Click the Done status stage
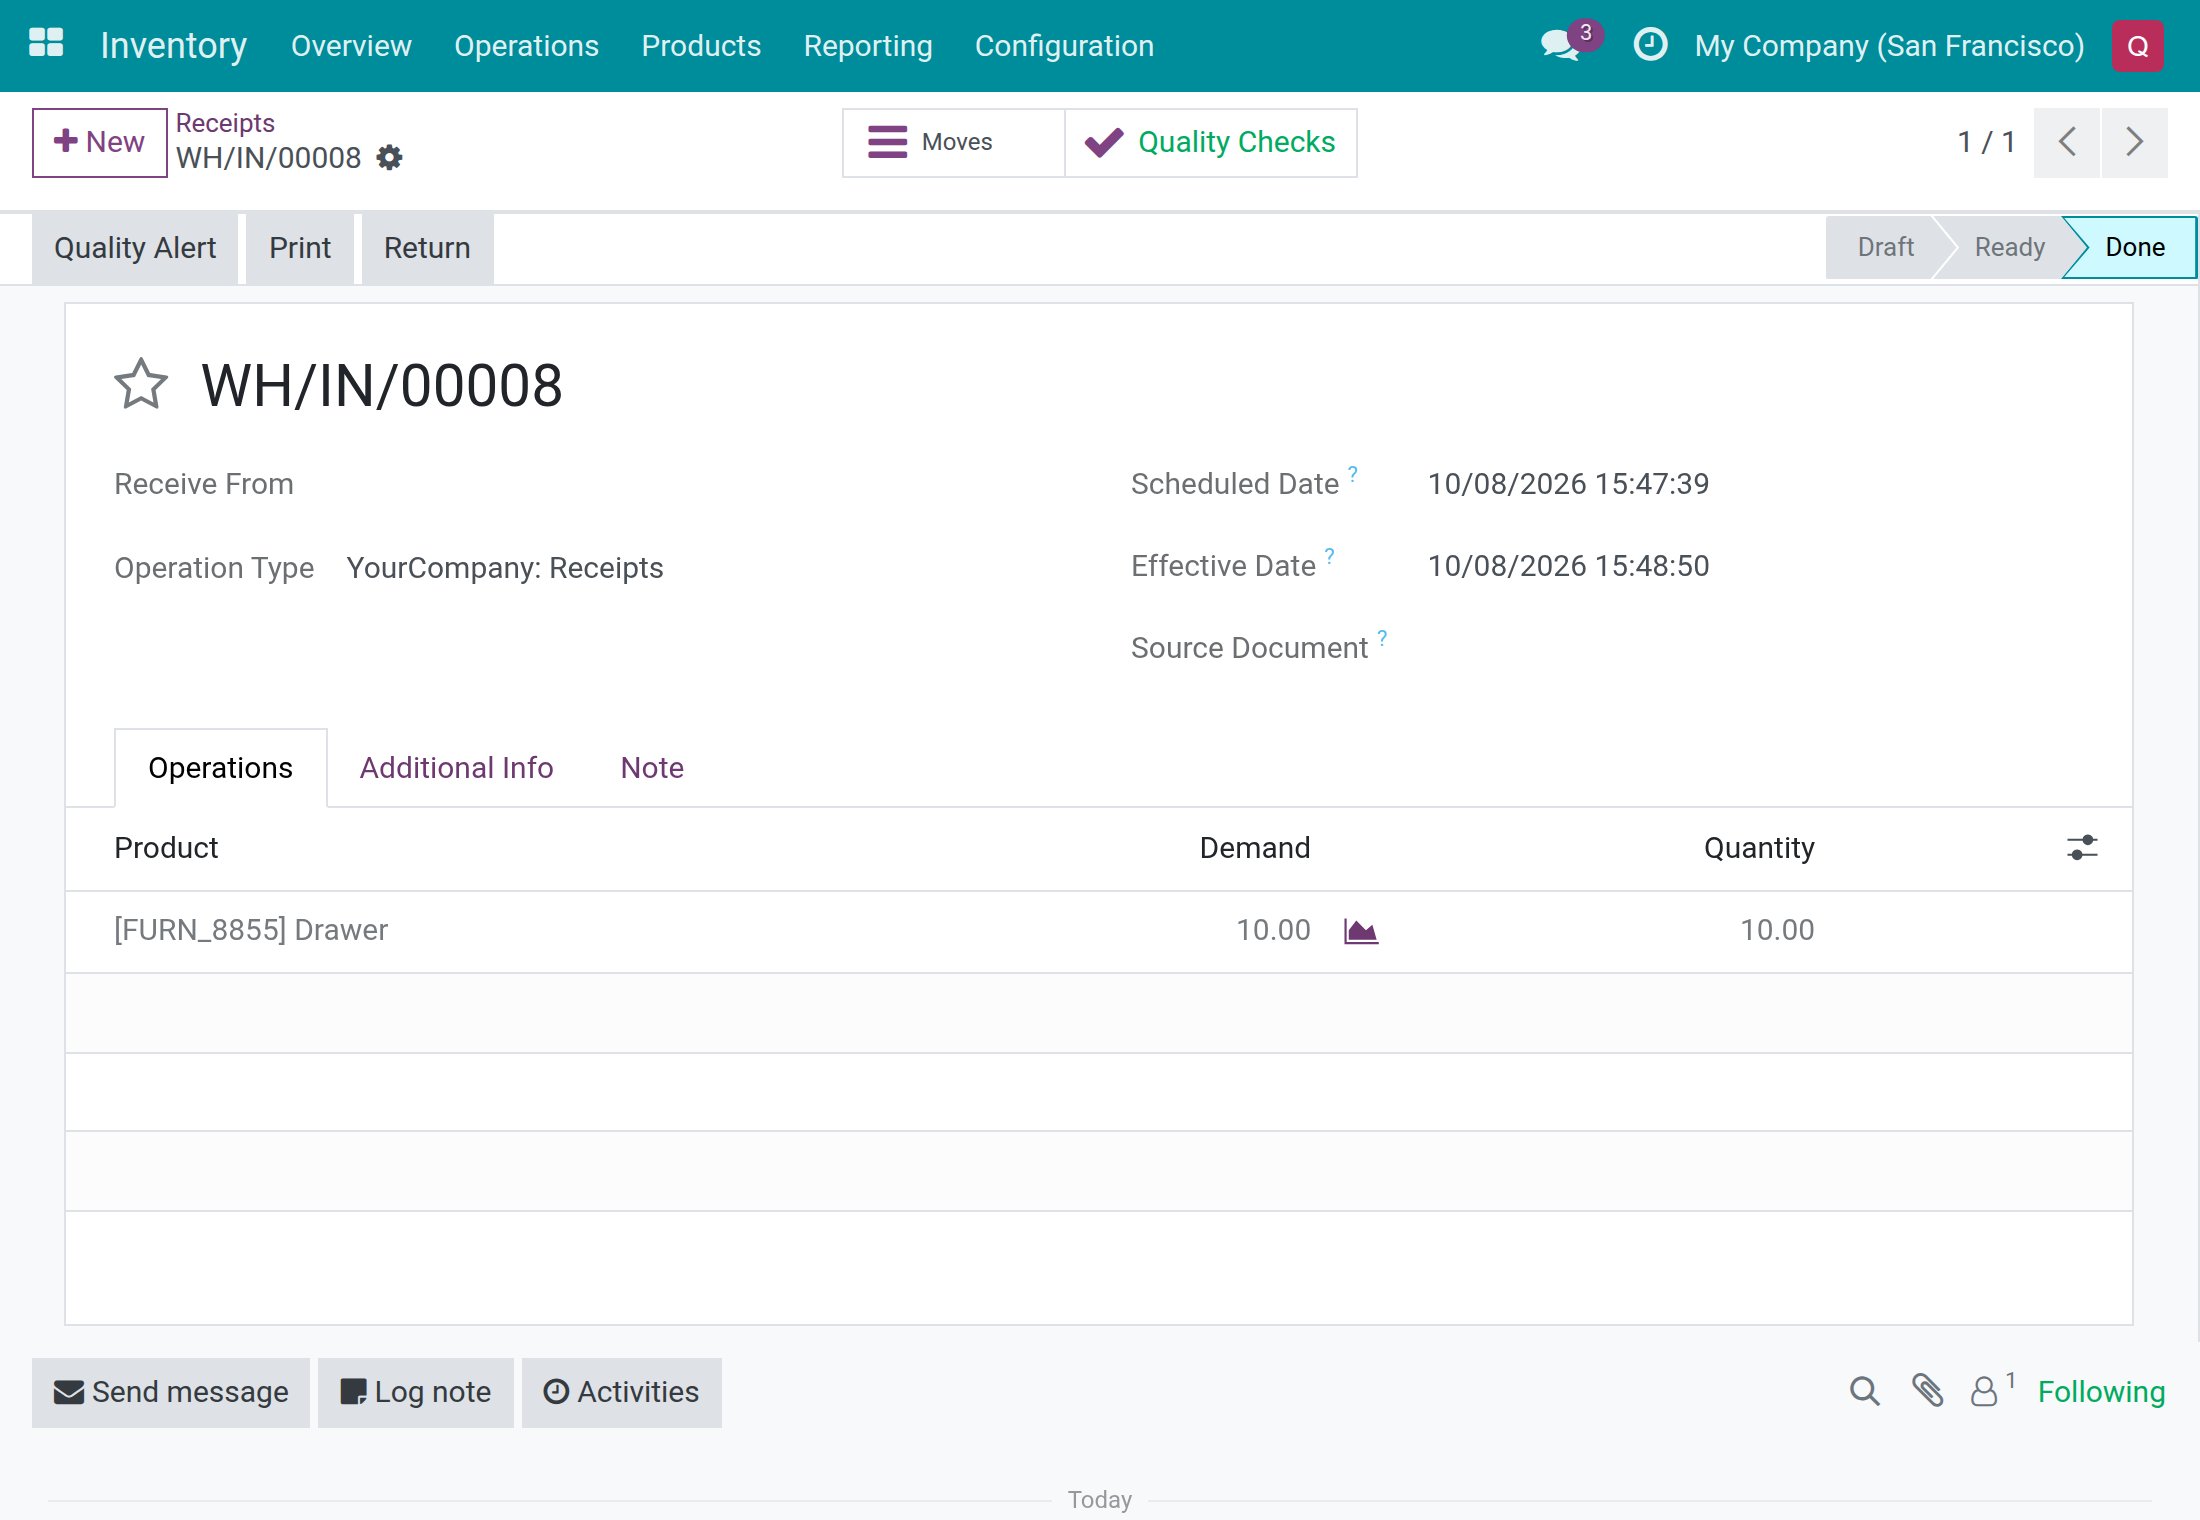Image resolution: width=2200 pixels, height=1520 pixels. coord(2134,248)
